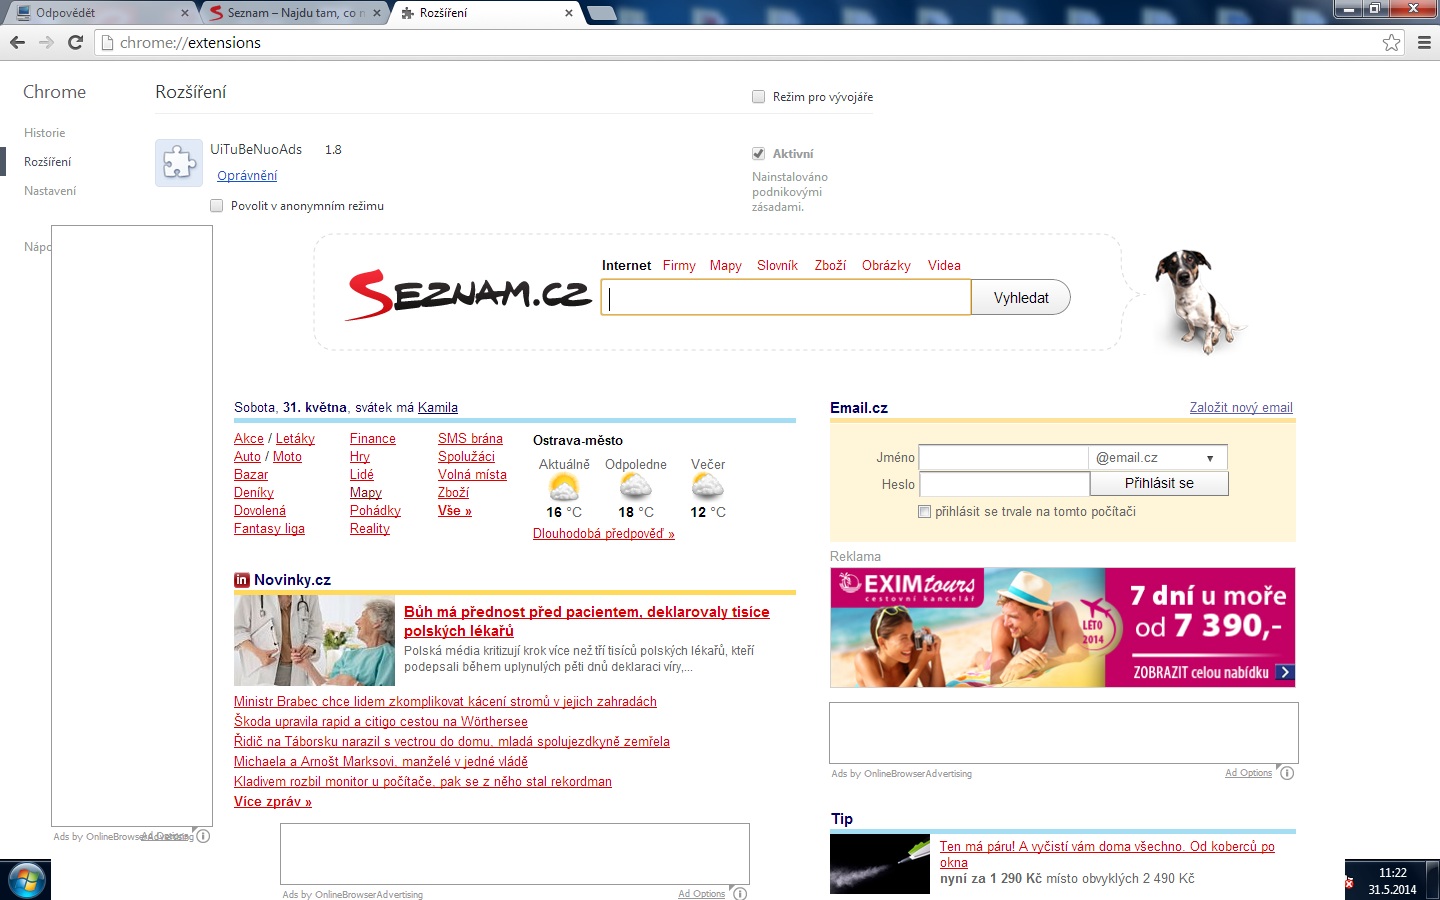Click the Jméno email input field
Image resolution: width=1440 pixels, height=900 pixels.
[1003, 458]
